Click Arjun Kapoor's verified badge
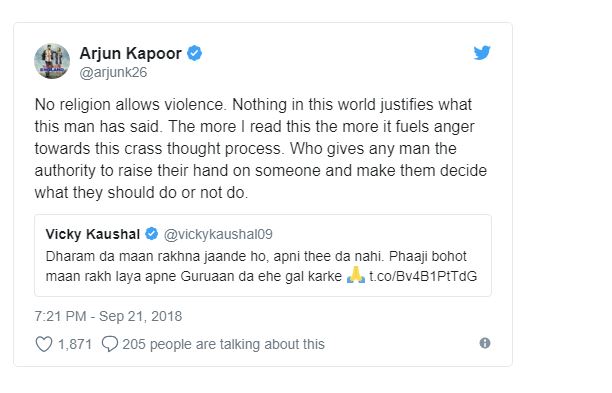Image resolution: width=612 pixels, height=393 pixels. (194, 53)
